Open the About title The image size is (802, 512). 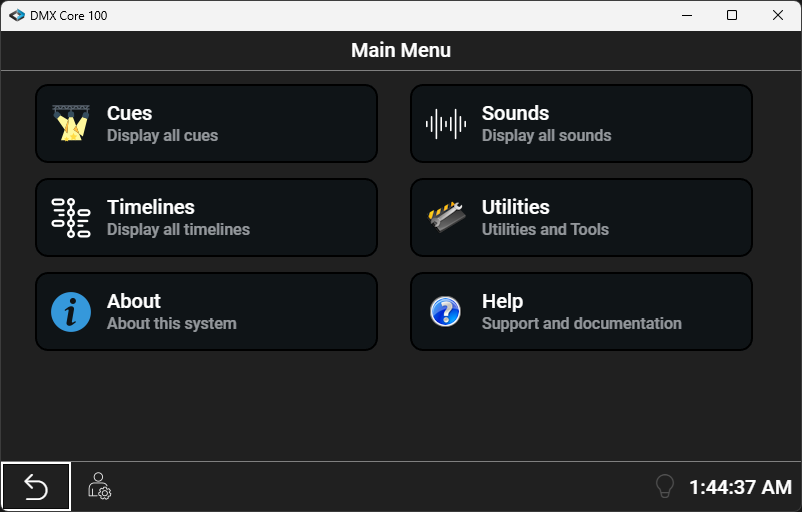click(x=134, y=301)
